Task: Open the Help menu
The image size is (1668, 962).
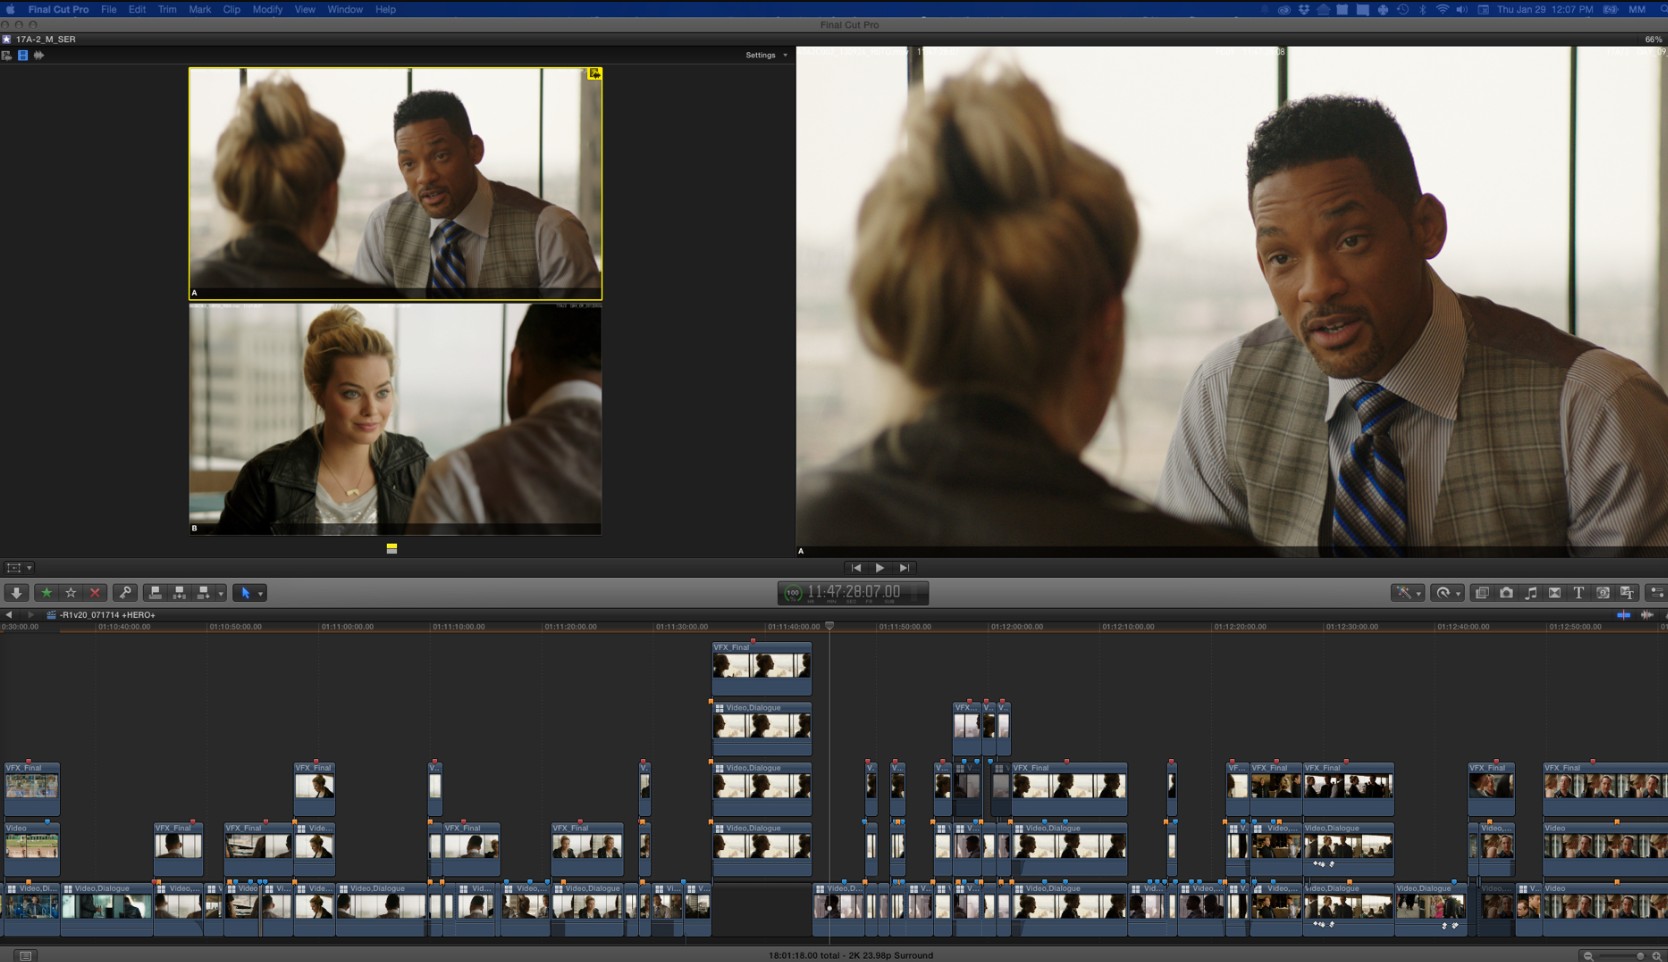Action: (385, 9)
